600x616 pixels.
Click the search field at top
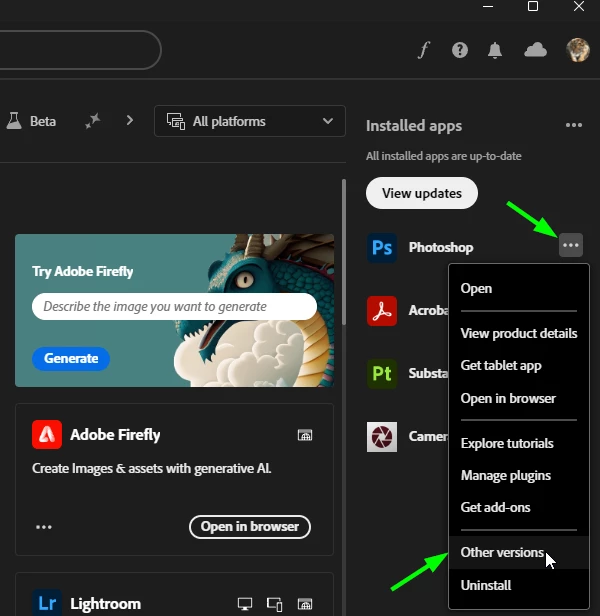pos(79,50)
